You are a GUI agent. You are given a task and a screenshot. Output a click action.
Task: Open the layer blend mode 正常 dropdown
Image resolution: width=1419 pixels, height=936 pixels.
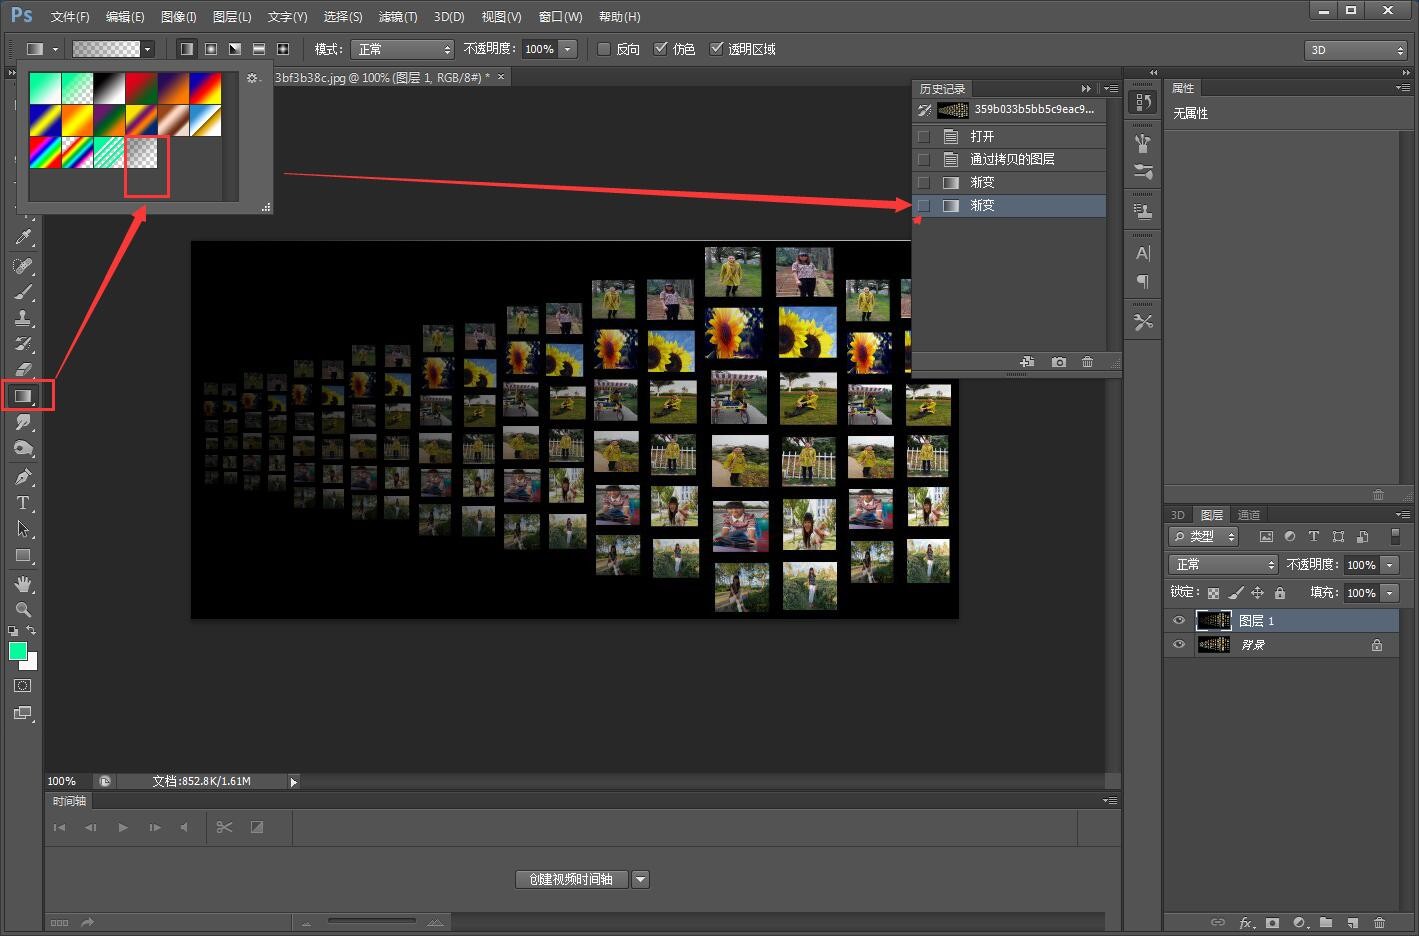pos(1224,565)
